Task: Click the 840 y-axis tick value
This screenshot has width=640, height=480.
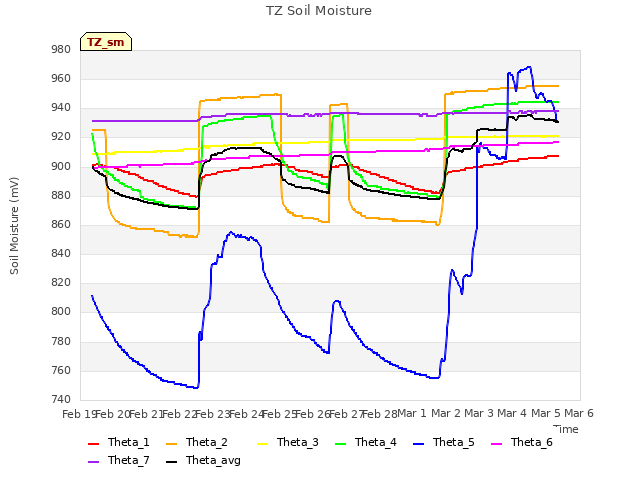Action: point(61,253)
